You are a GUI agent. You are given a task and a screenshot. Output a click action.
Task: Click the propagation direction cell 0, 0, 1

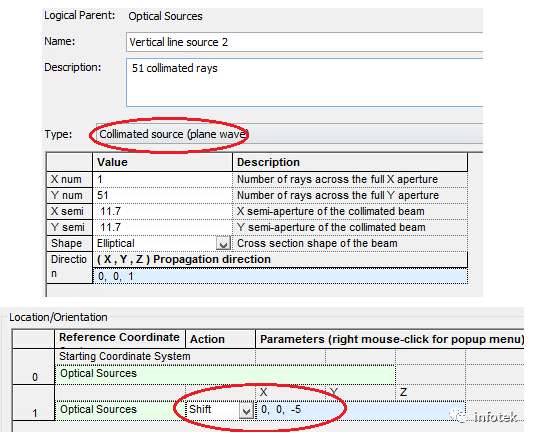(280, 276)
